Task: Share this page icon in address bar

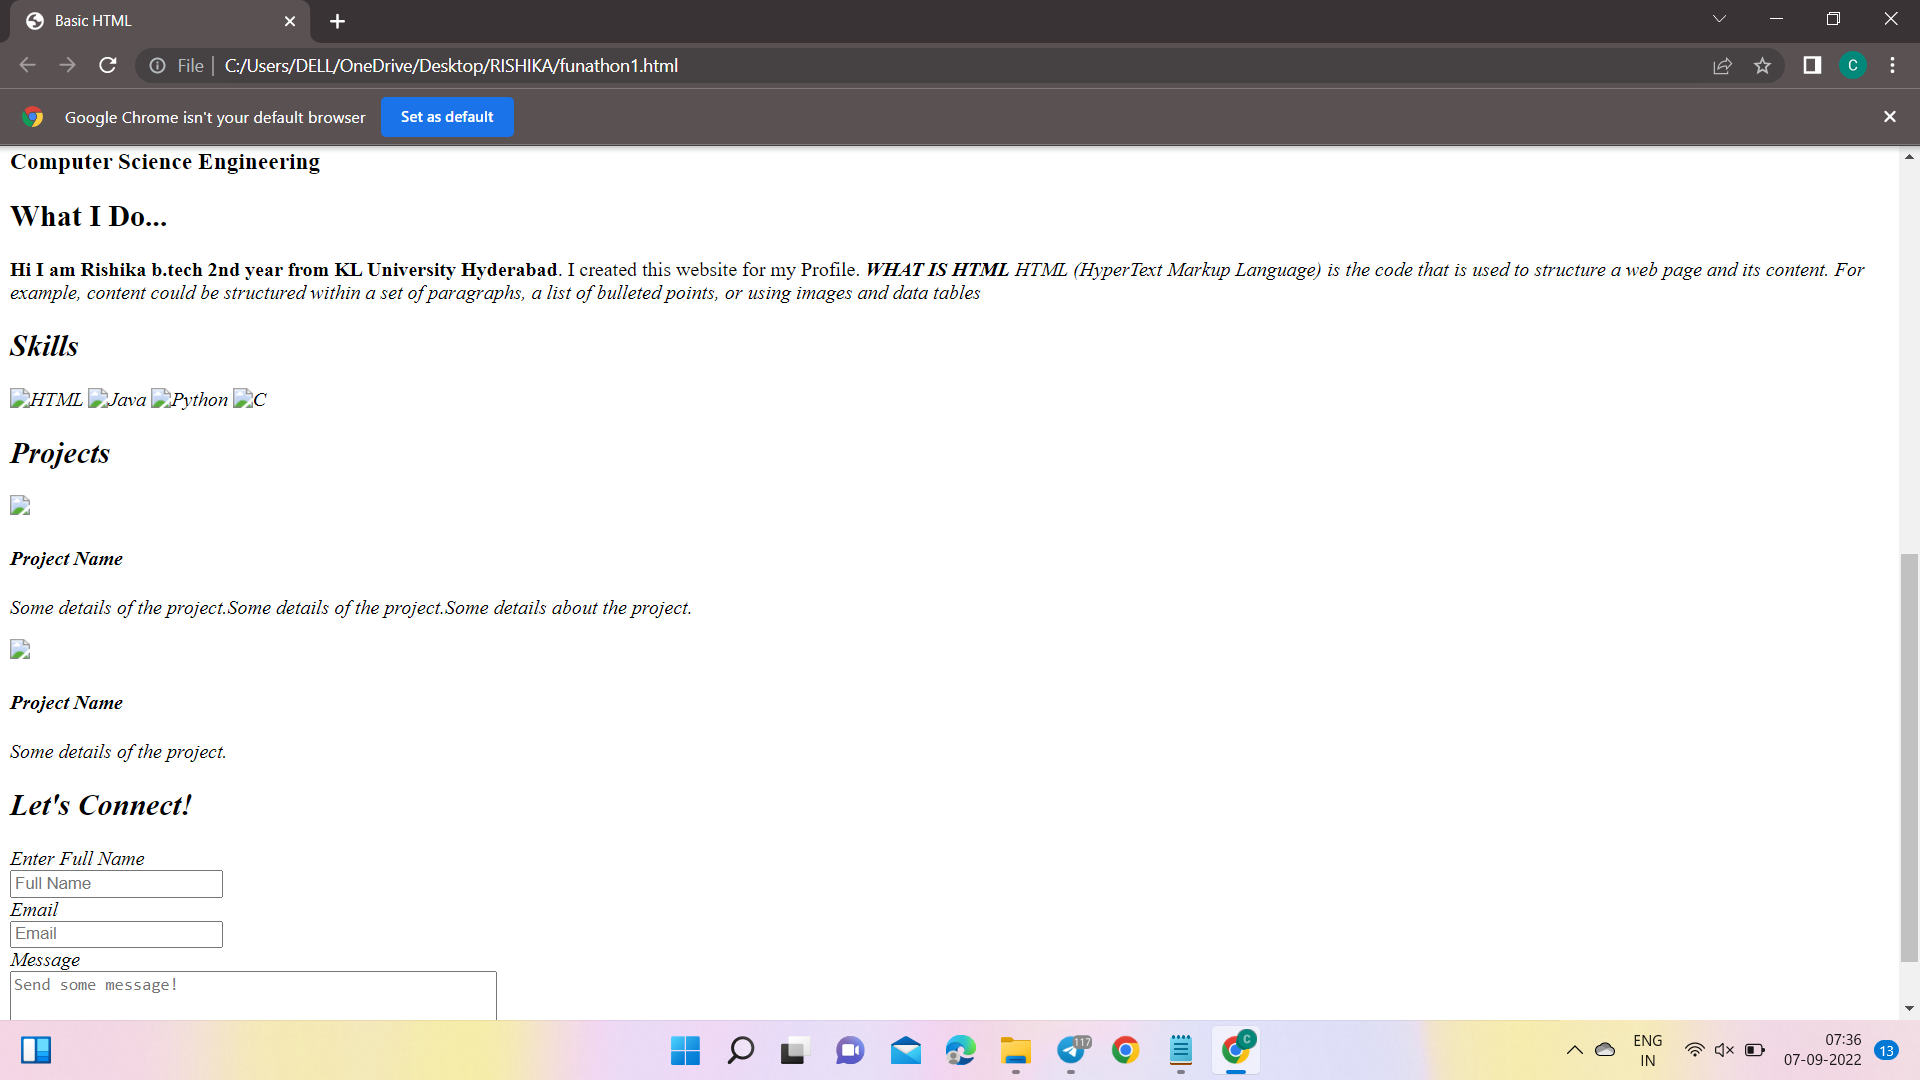Action: click(x=1722, y=66)
